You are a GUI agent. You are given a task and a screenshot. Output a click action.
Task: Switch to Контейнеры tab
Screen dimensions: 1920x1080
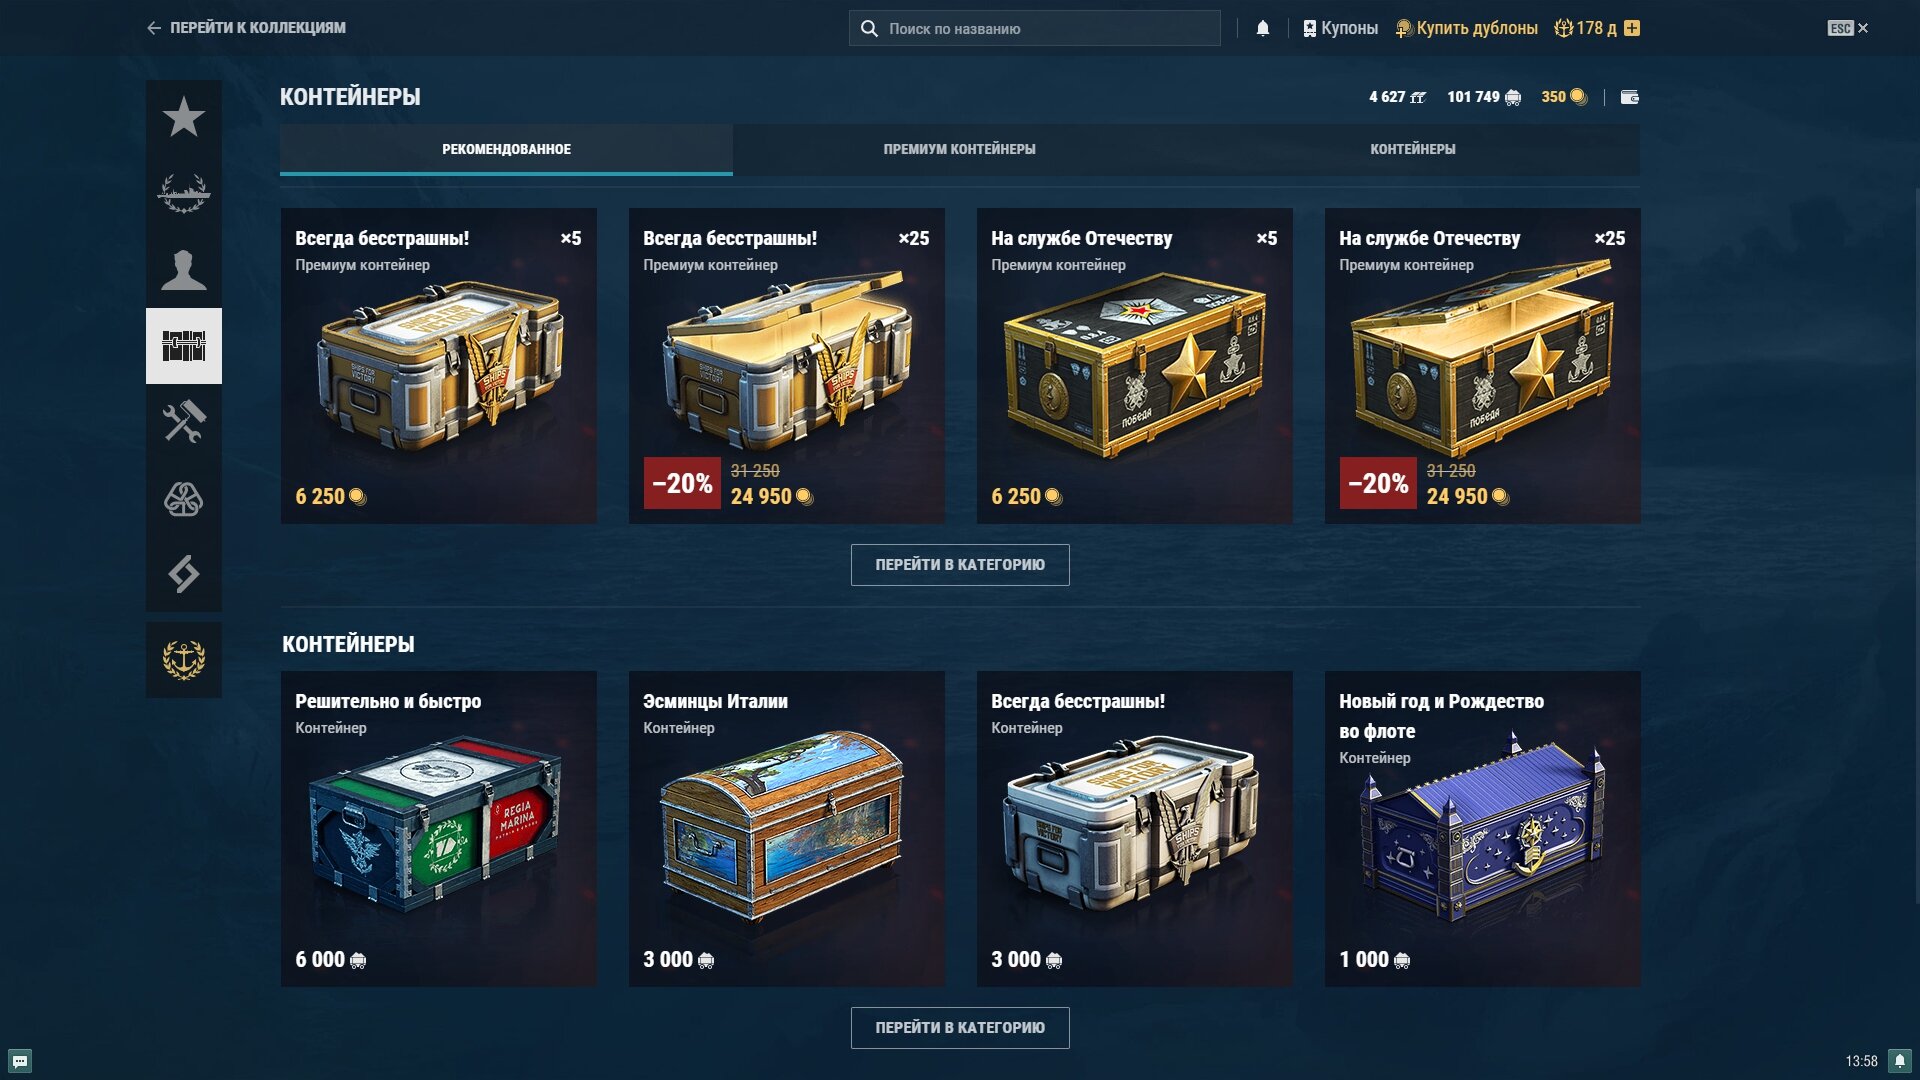[x=1412, y=149]
